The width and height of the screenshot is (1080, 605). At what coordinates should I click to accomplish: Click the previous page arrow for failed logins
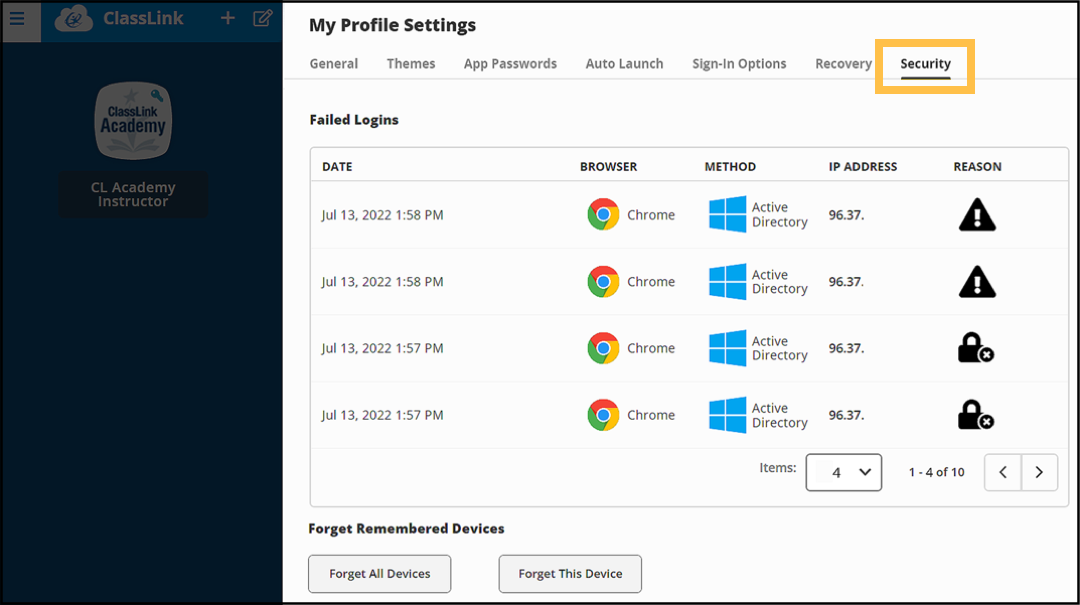coord(1003,471)
